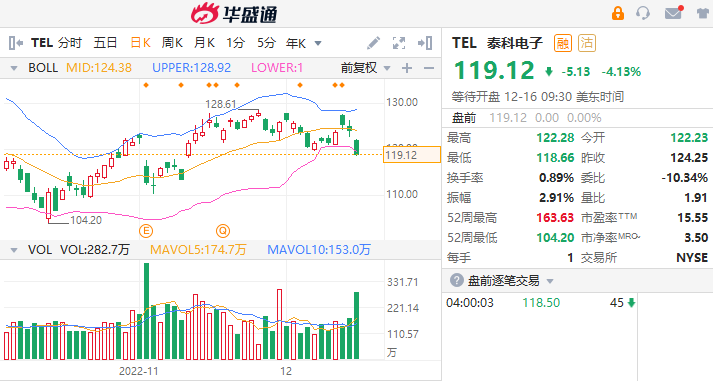The image size is (713, 381).
Task: Zoom in chart with plus button
Action: pyautogui.click(x=407, y=68)
